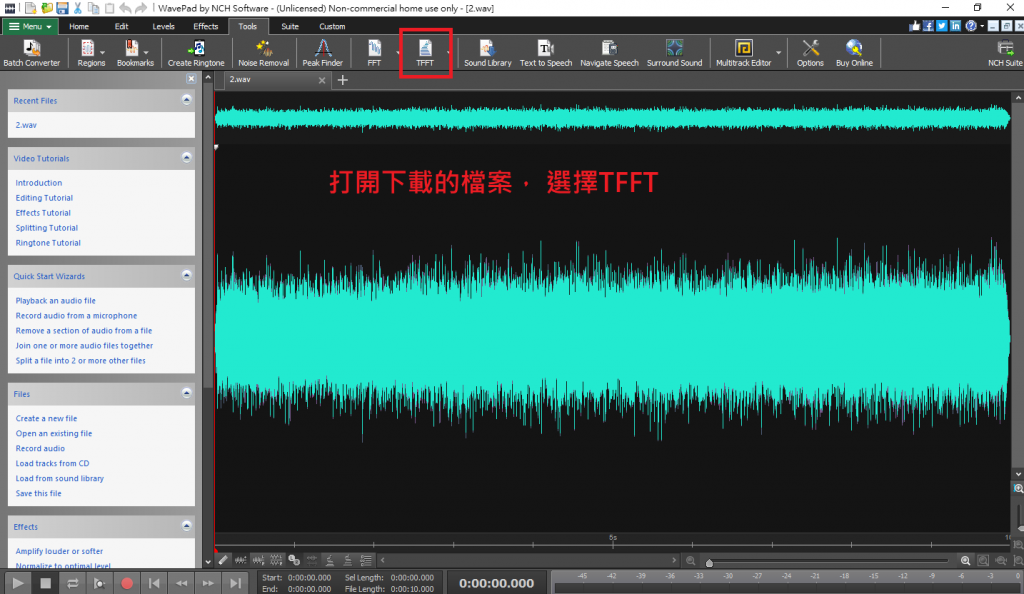Switch to the Edit tab
The height and width of the screenshot is (594, 1024).
[x=121, y=27]
